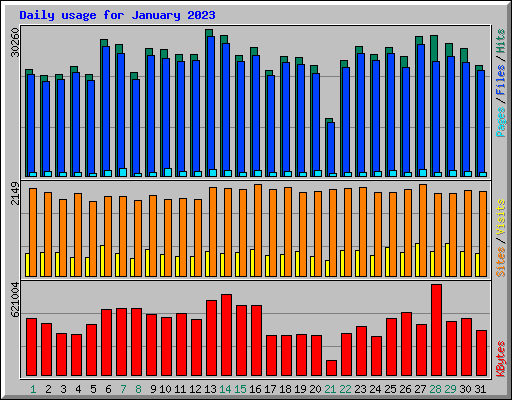Viewport: 512px width, 400px height.
Task: Click the "Visits" legend label
Action: pos(501,217)
